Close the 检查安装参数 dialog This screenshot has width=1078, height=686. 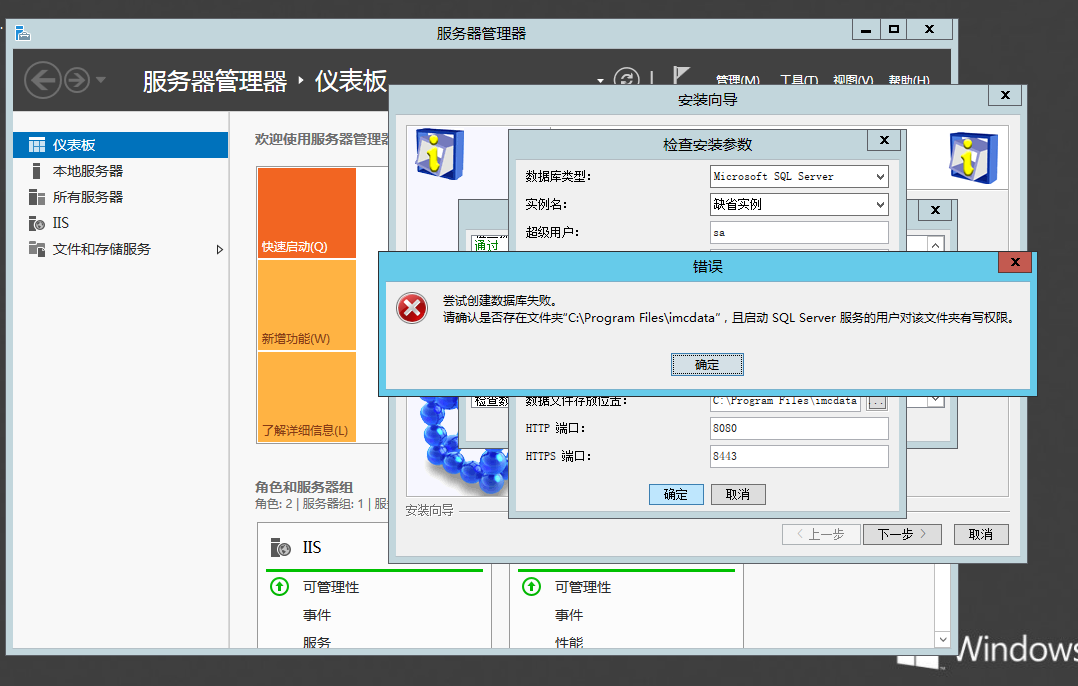[884, 140]
